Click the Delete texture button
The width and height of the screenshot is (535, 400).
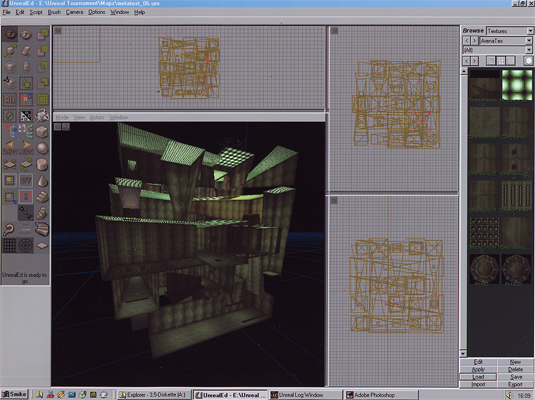tap(515, 370)
